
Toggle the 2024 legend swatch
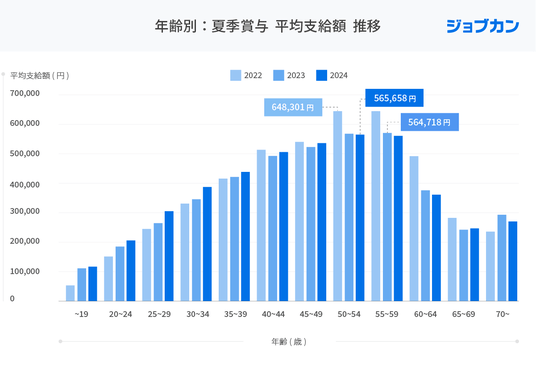click(322, 75)
